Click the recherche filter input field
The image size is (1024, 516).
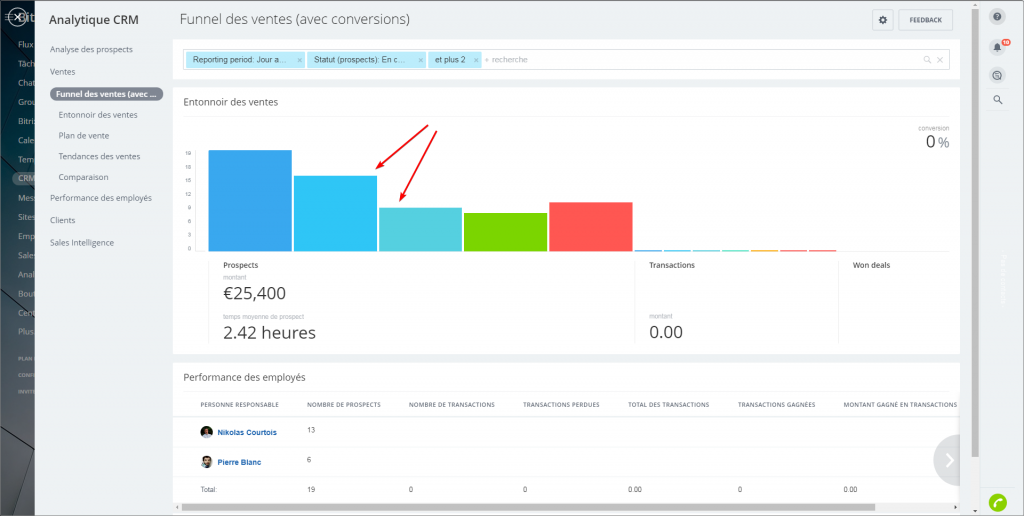click(700, 60)
